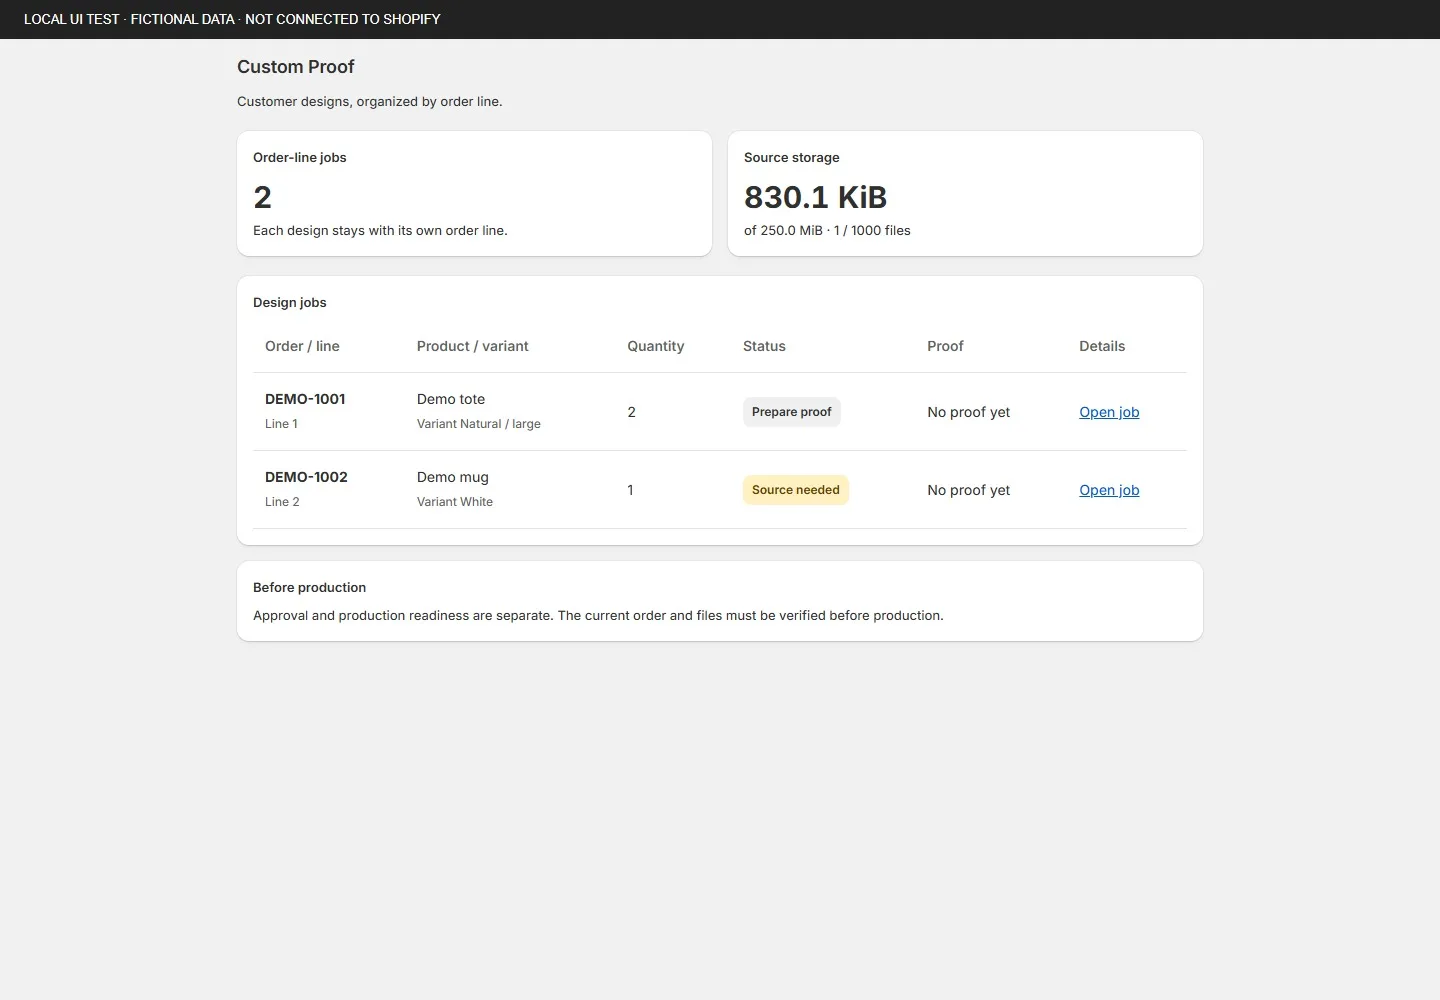Click No proof yet in DEMO-1001 row
This screenshot has height=1000, width=1440.
click(968, 412)
